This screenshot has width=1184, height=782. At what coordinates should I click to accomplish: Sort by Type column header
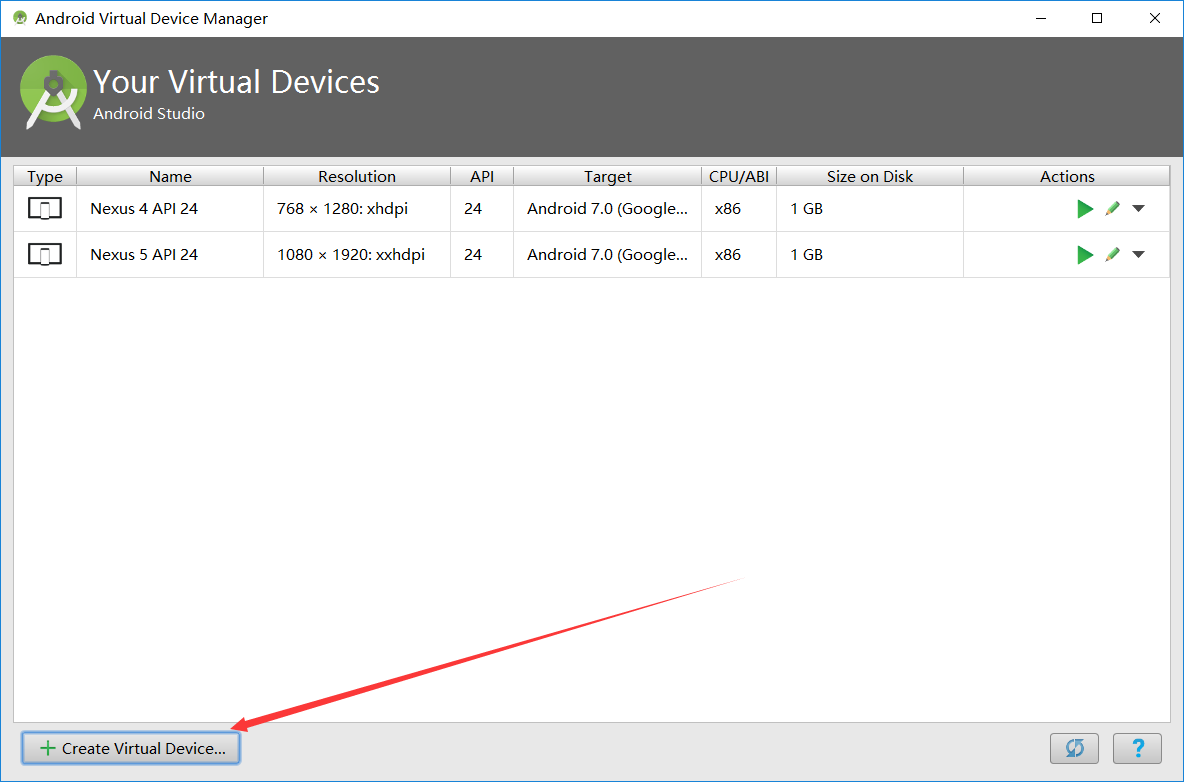(x=45, y=176)
